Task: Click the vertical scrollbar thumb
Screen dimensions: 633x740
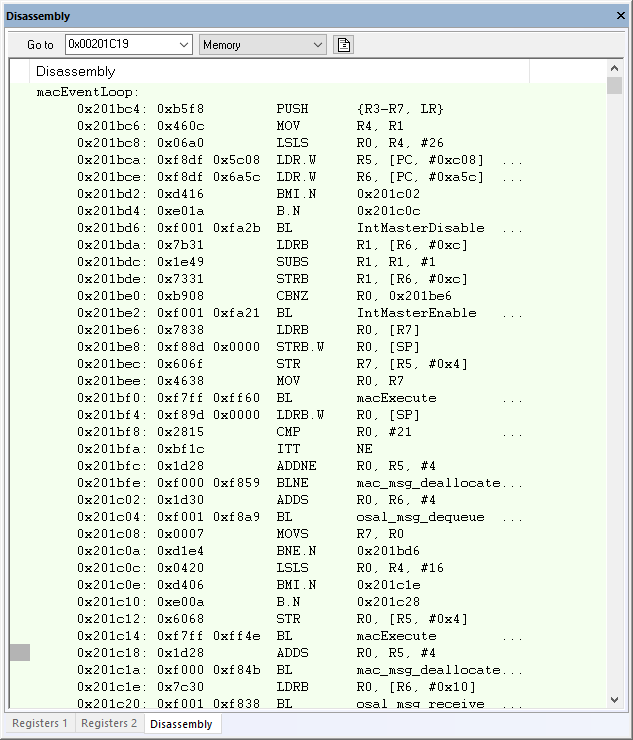Action: point(614,86)
